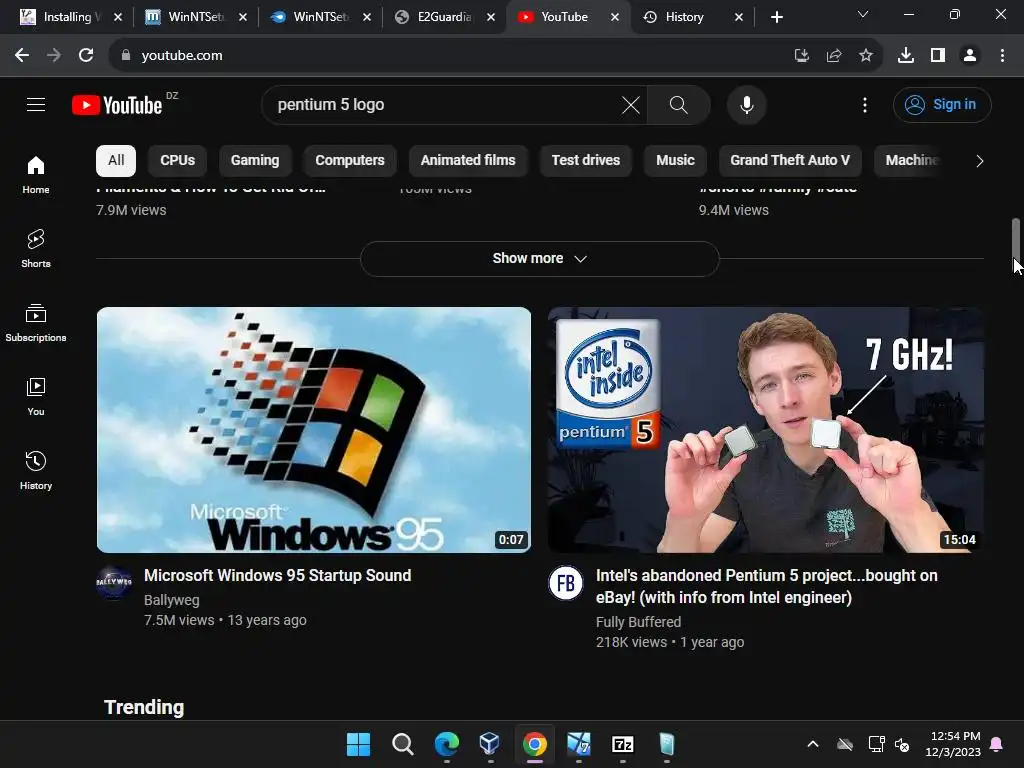Click the muted volume tray icon
The width and height of the screenshot is (1024, 768).
[x=902, y=744]
